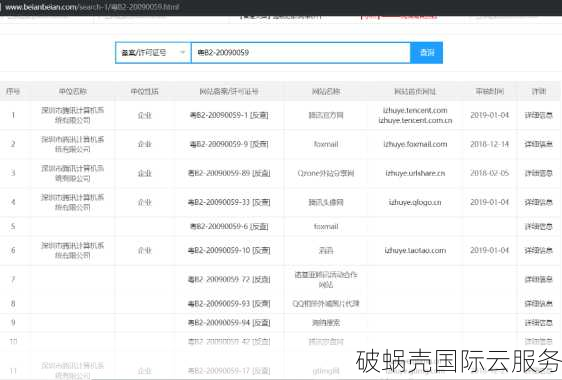
Task: Select license number 粤B2-20090059-10 [反查]
Action: 229,250
